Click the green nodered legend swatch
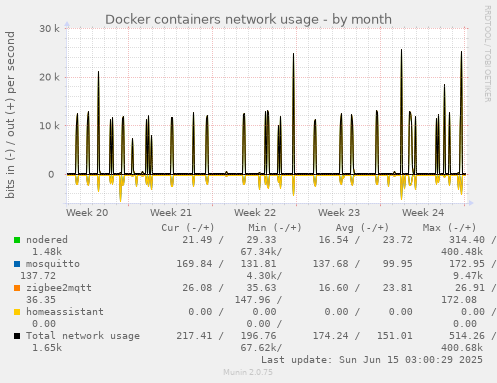497x383 pixels. tap(17, 240)
